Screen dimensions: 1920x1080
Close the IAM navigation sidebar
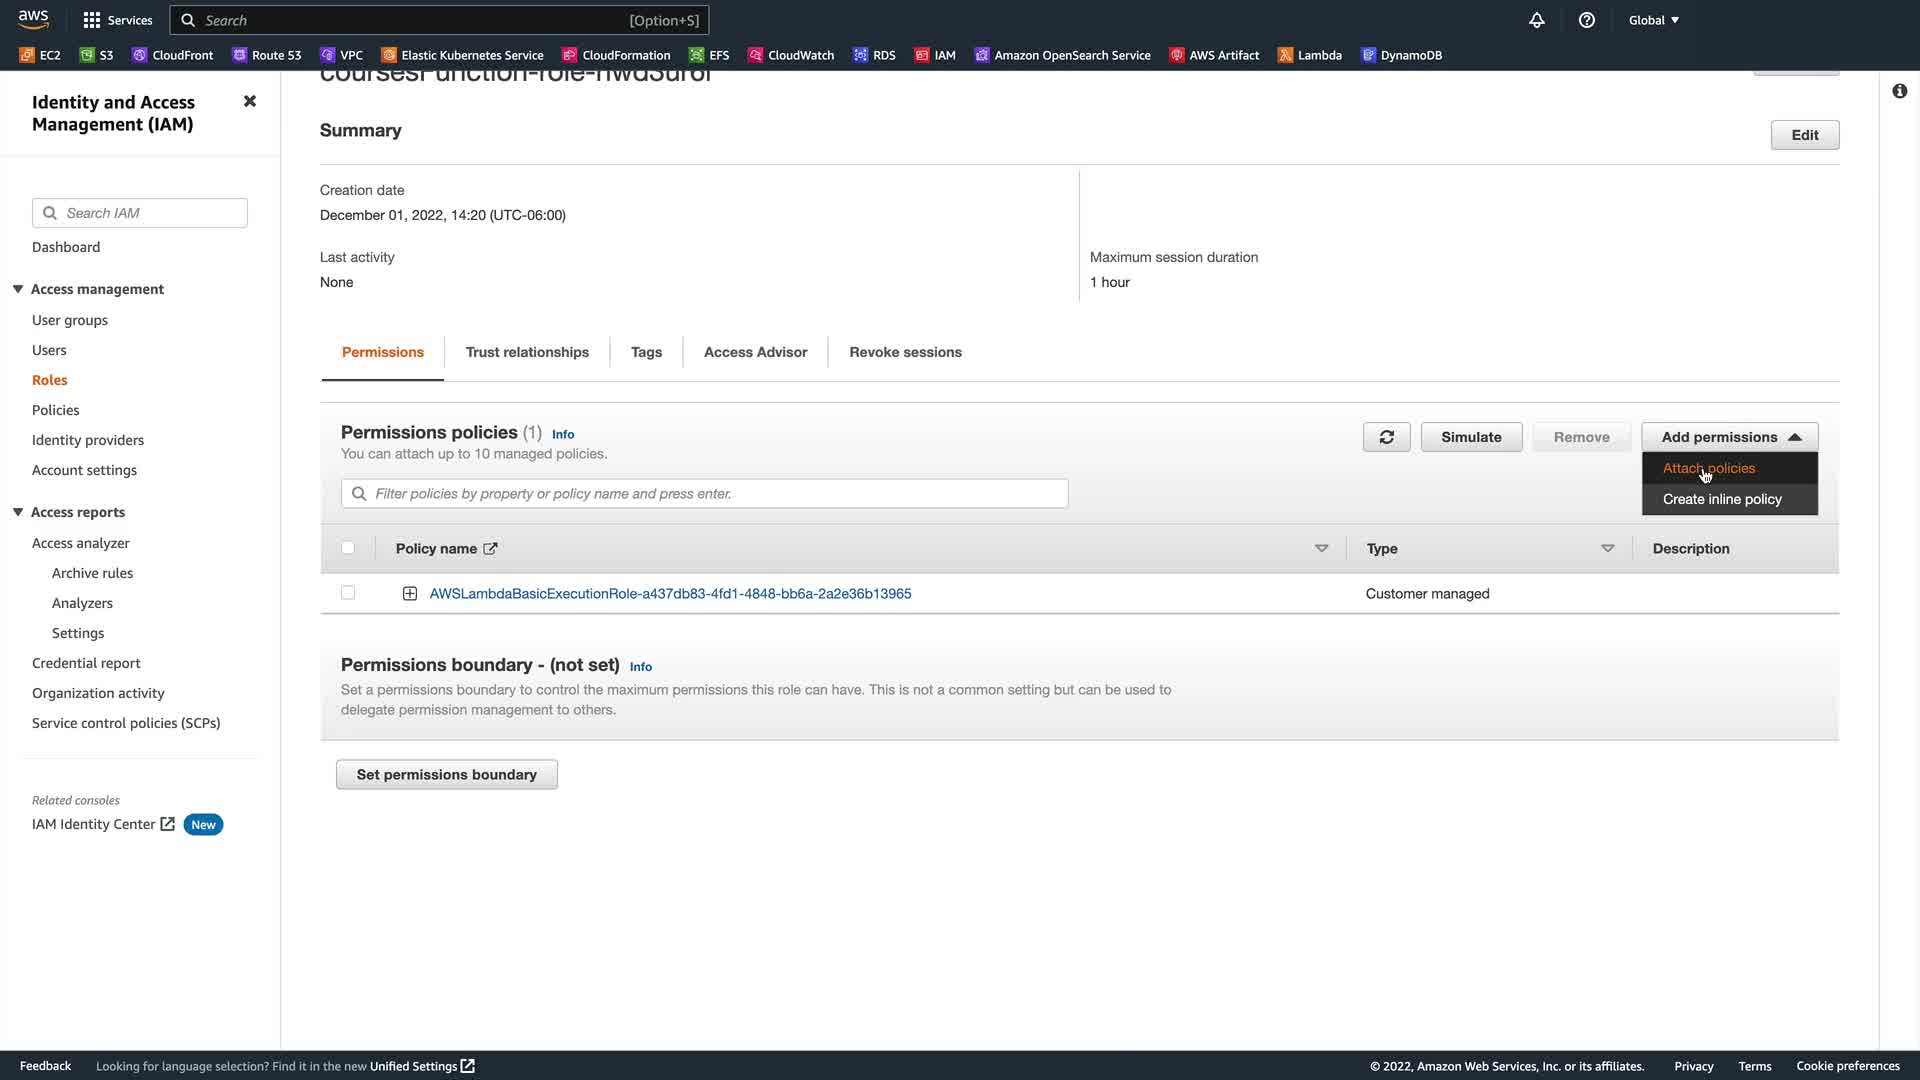coord(250,101)
